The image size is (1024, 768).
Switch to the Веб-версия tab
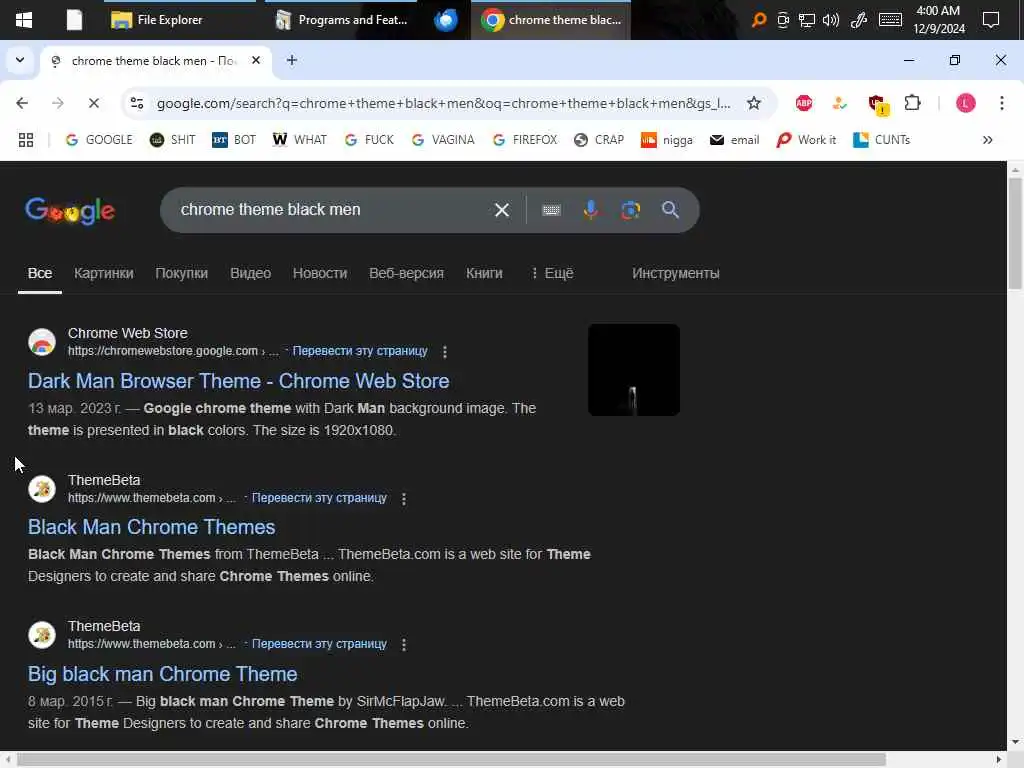click(x=406, y=273)
